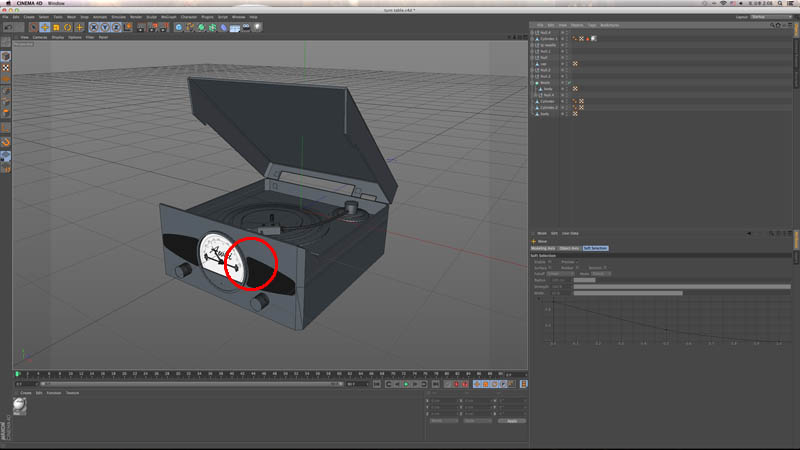
Task: Click the green array modeling icon
Action: click(x=212, y=28)
